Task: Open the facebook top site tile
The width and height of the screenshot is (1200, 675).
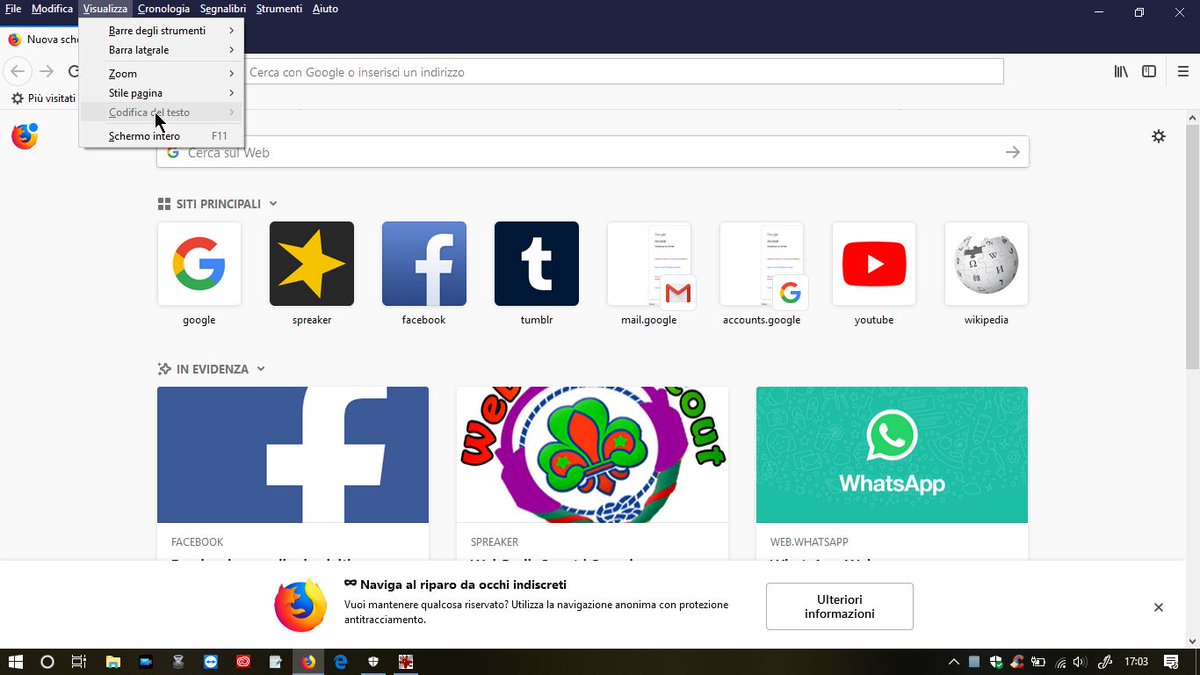Action: point(424,264)
